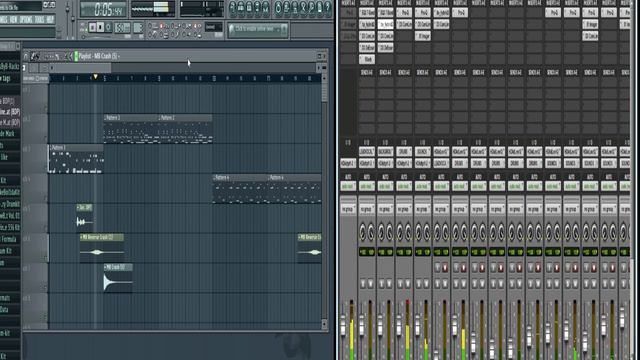
Task: Click the yellow playhead marker on the Playlist ruler
Action: [95, 77]
